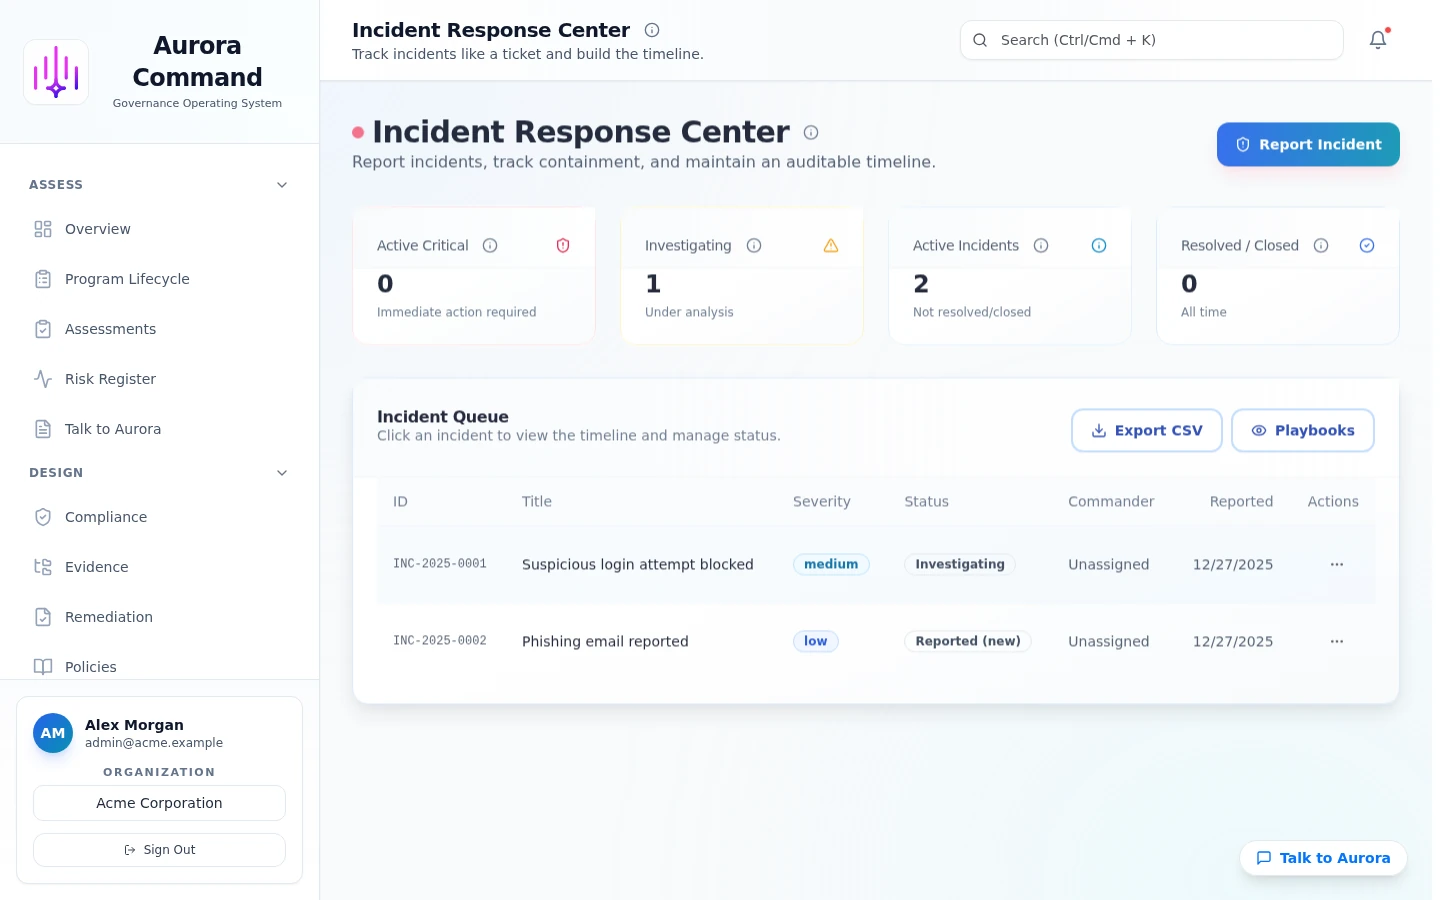Open actions menu for Phishing email incident

[1337, 642]
